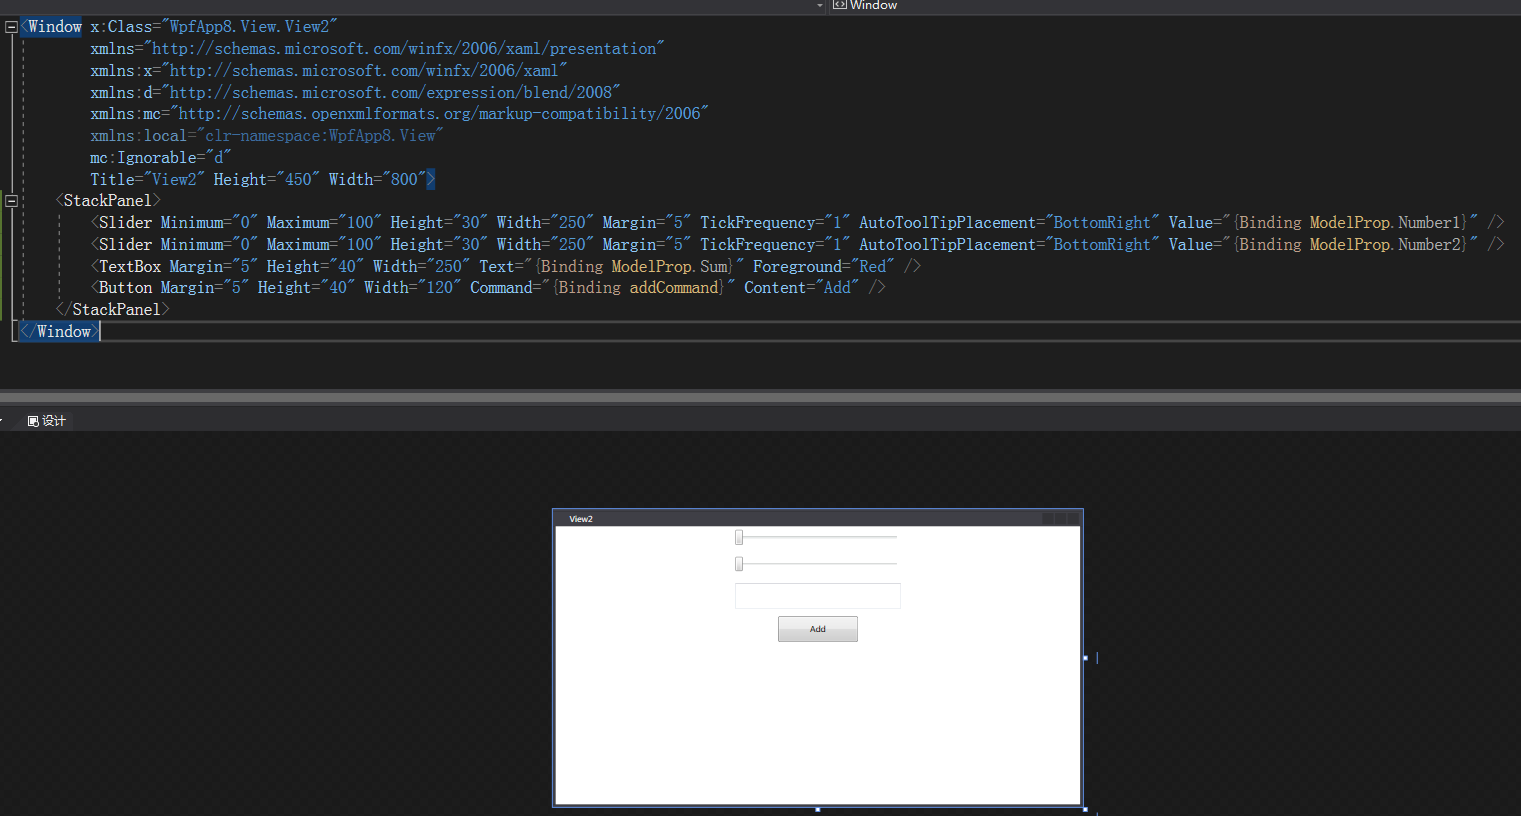
Task: Click the markup-compatibility/2006 namespace URL
Action: 440,114
